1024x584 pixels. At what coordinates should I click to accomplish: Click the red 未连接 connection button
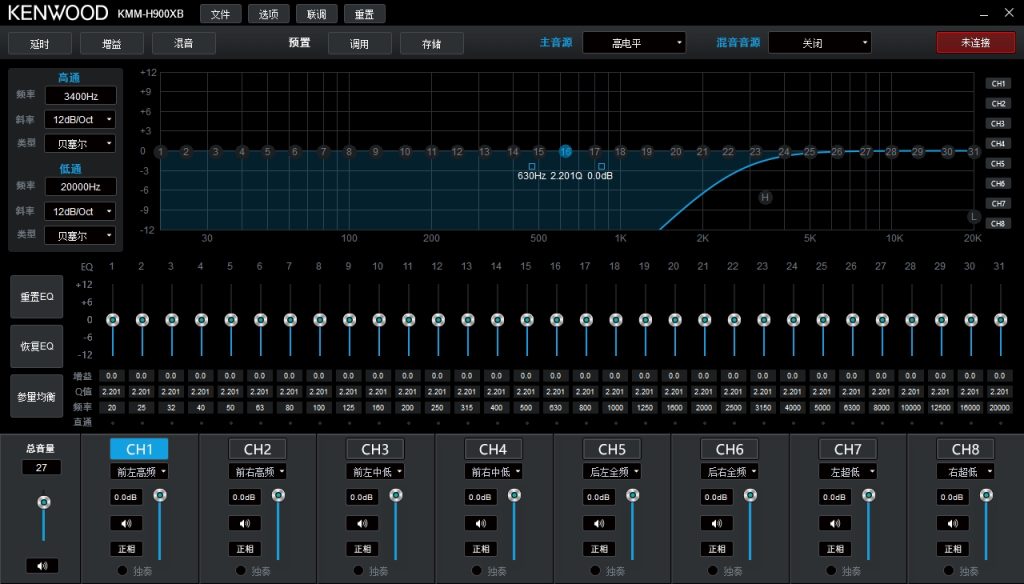(976, 42)
